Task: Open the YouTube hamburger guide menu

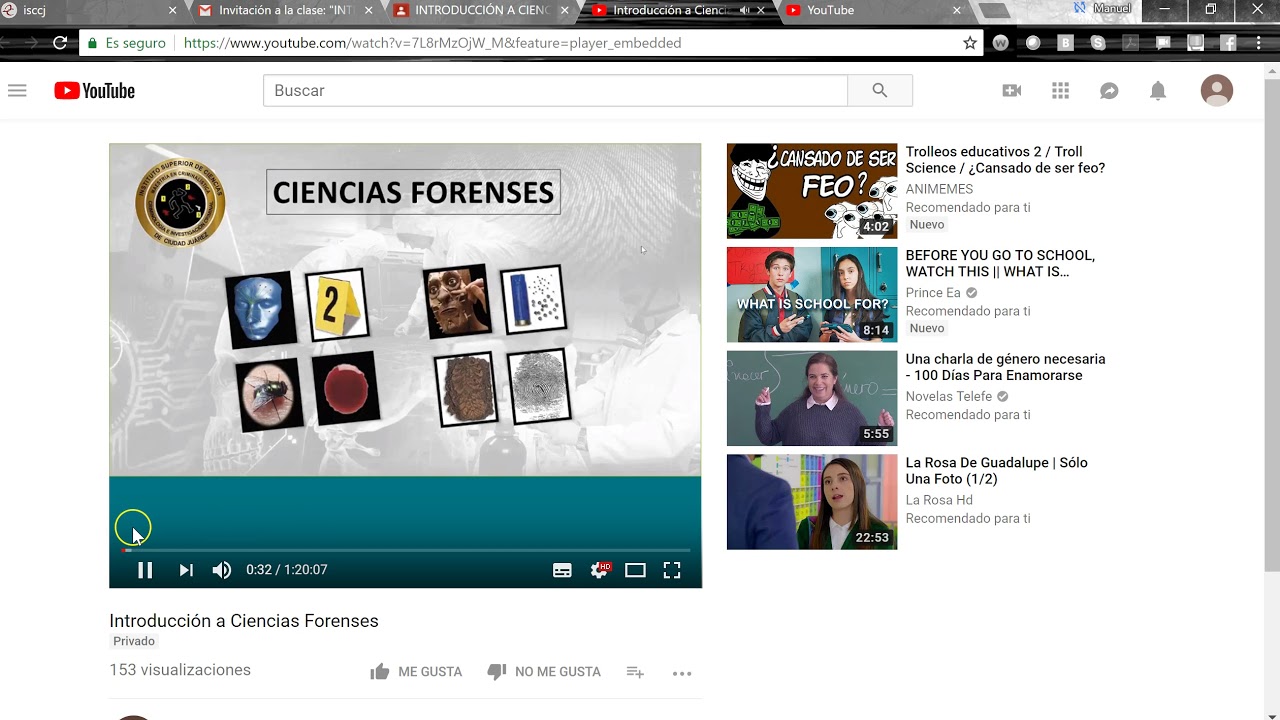Action: [17, 91]
